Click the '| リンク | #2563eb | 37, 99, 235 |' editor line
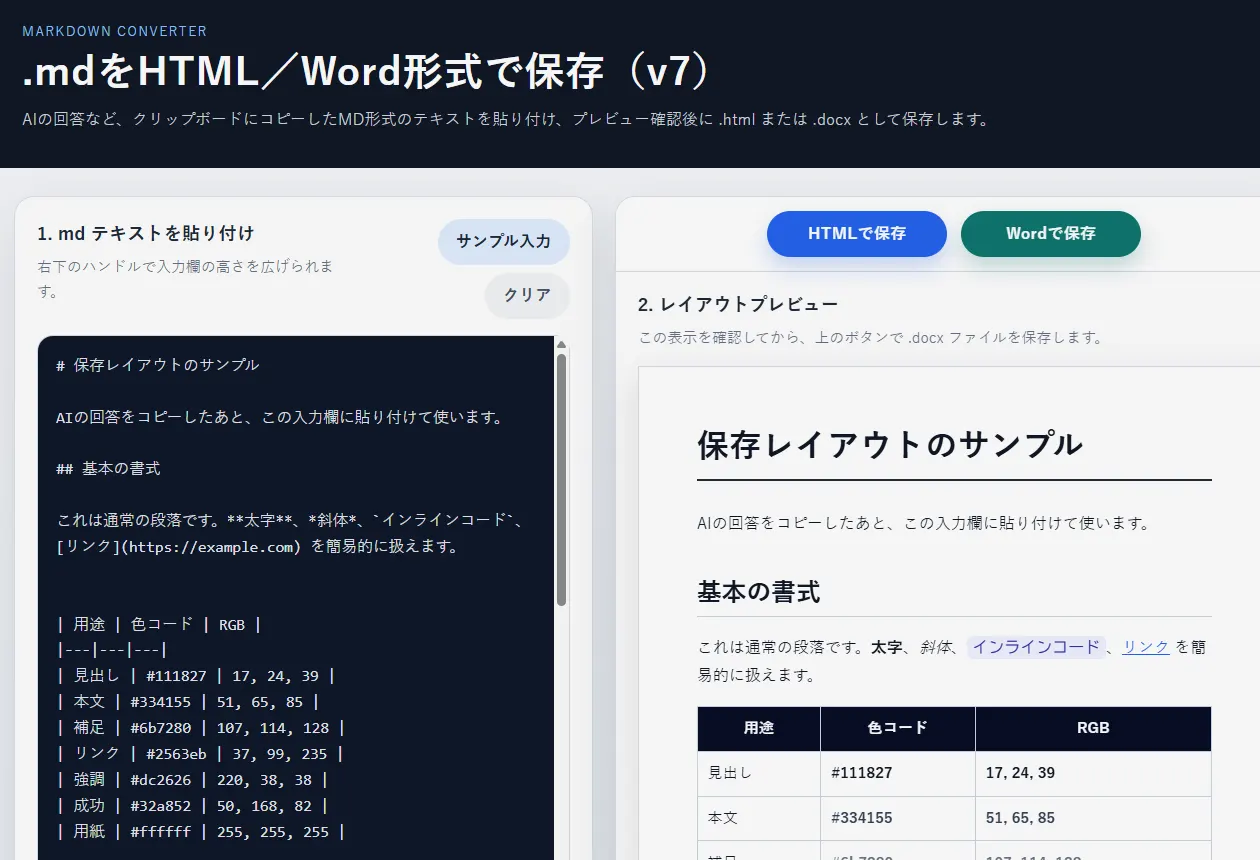Screen dimensions: 1260x860 (x=200, y=754)
